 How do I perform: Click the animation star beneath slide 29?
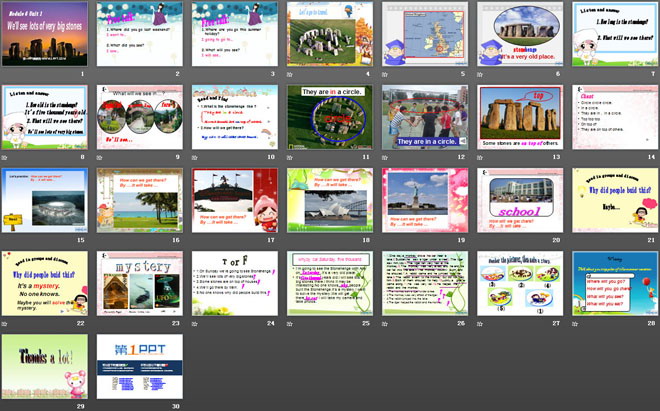click(x=6, y=406)
